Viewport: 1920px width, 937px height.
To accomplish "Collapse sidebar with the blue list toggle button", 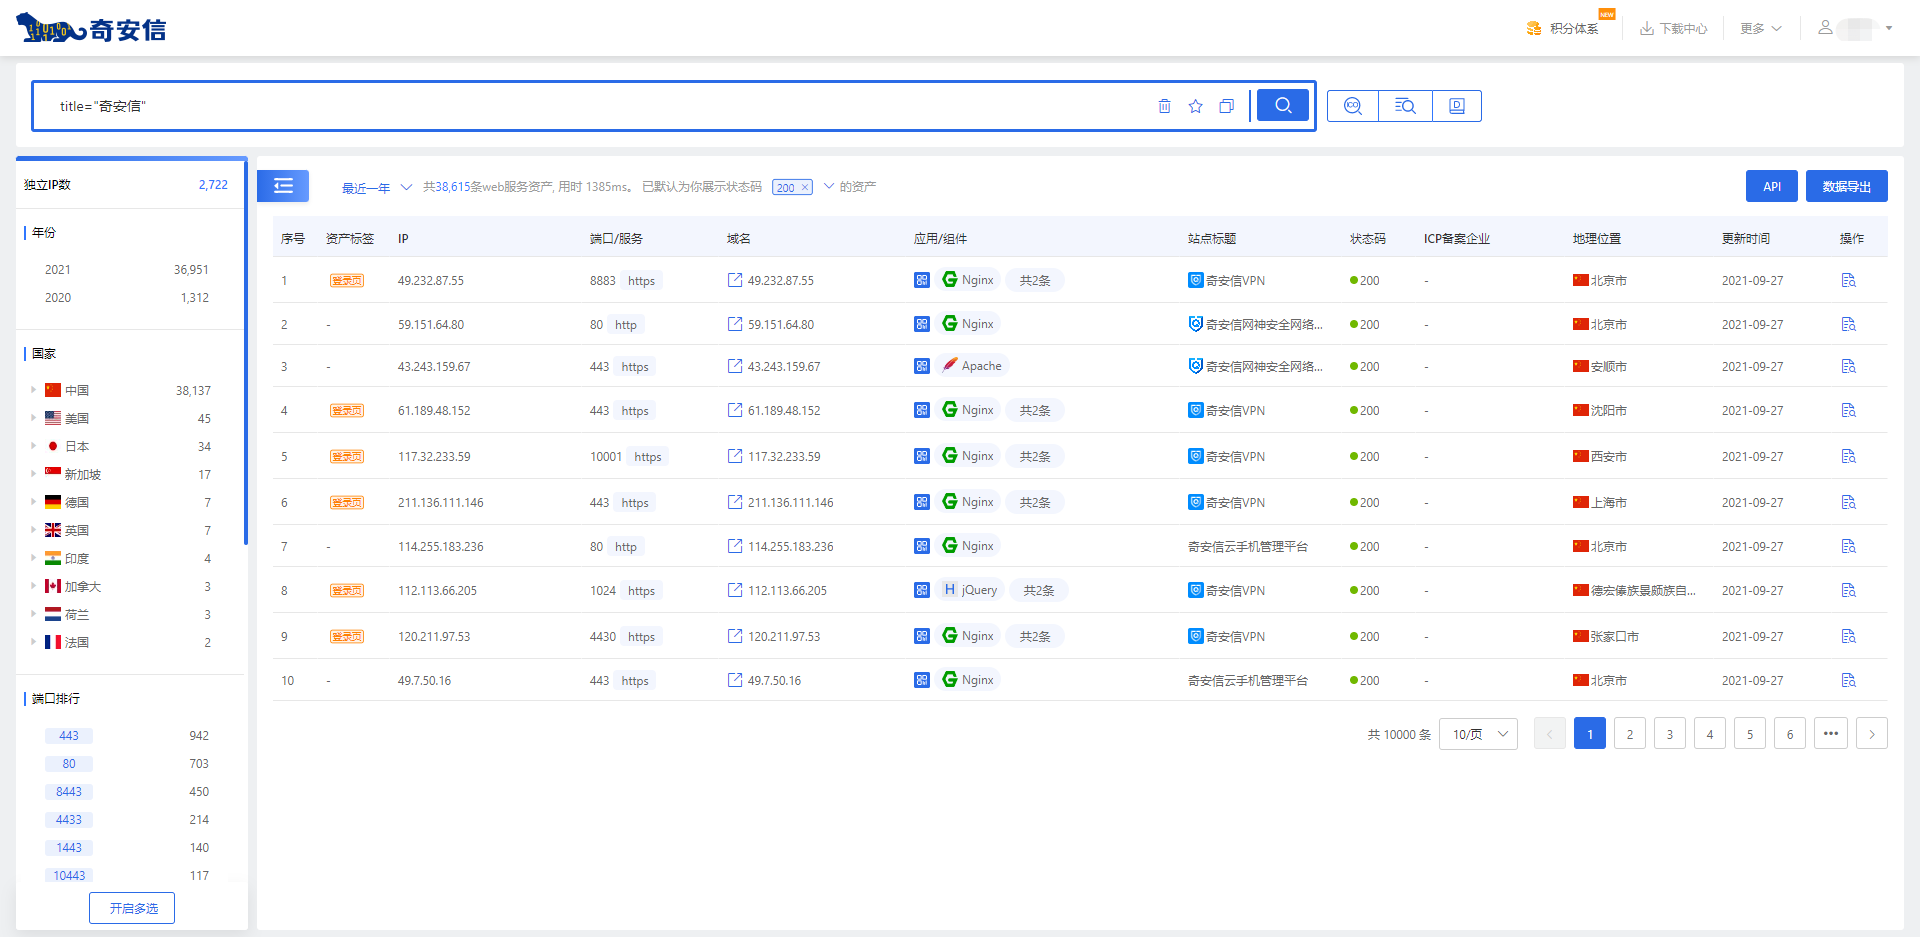I will [x=283, y=186].
